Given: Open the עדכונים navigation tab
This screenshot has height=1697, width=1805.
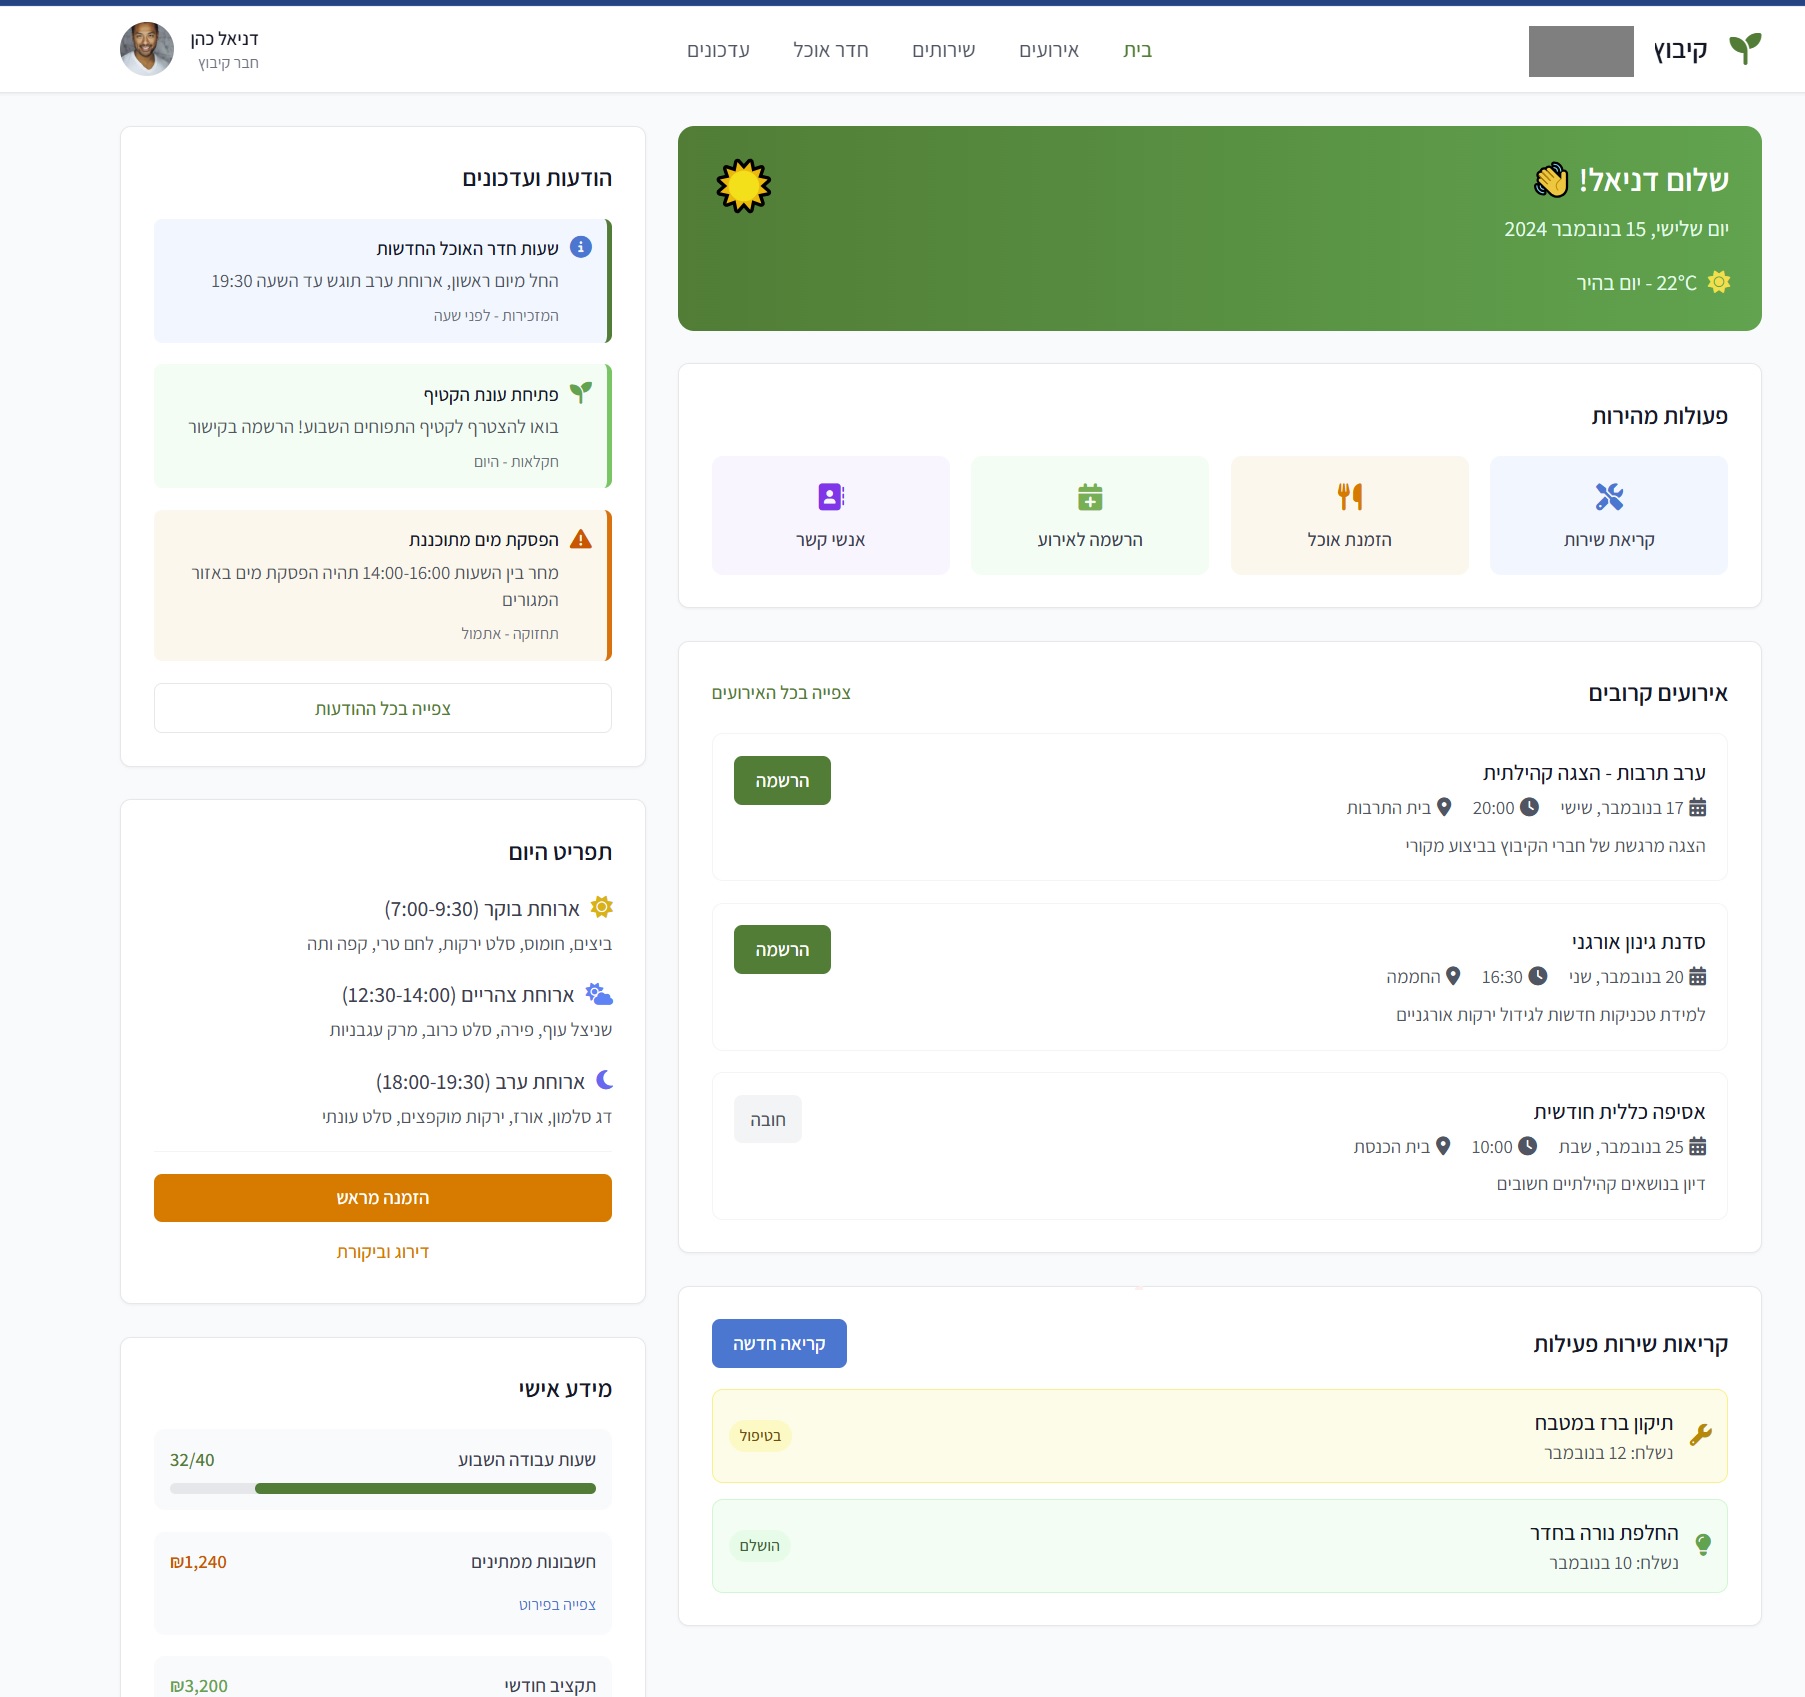Looking at the screenshot, I should coord(718,50).
